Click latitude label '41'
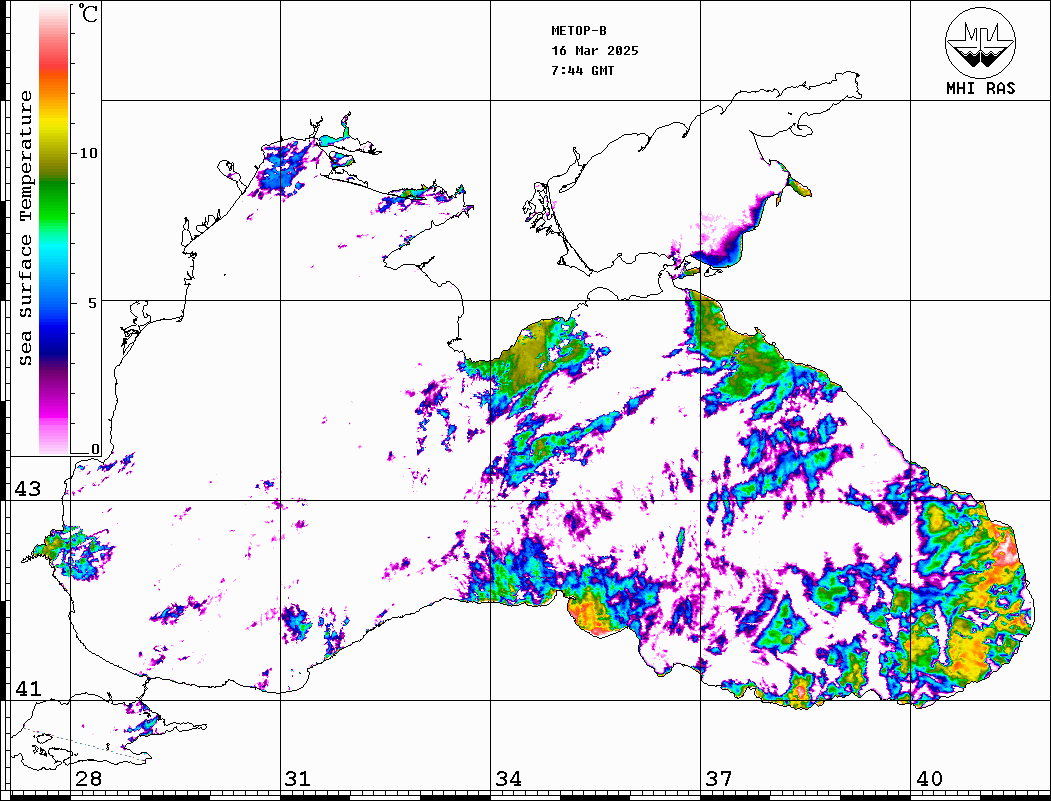1051x801 pixels. pos(28,688)
